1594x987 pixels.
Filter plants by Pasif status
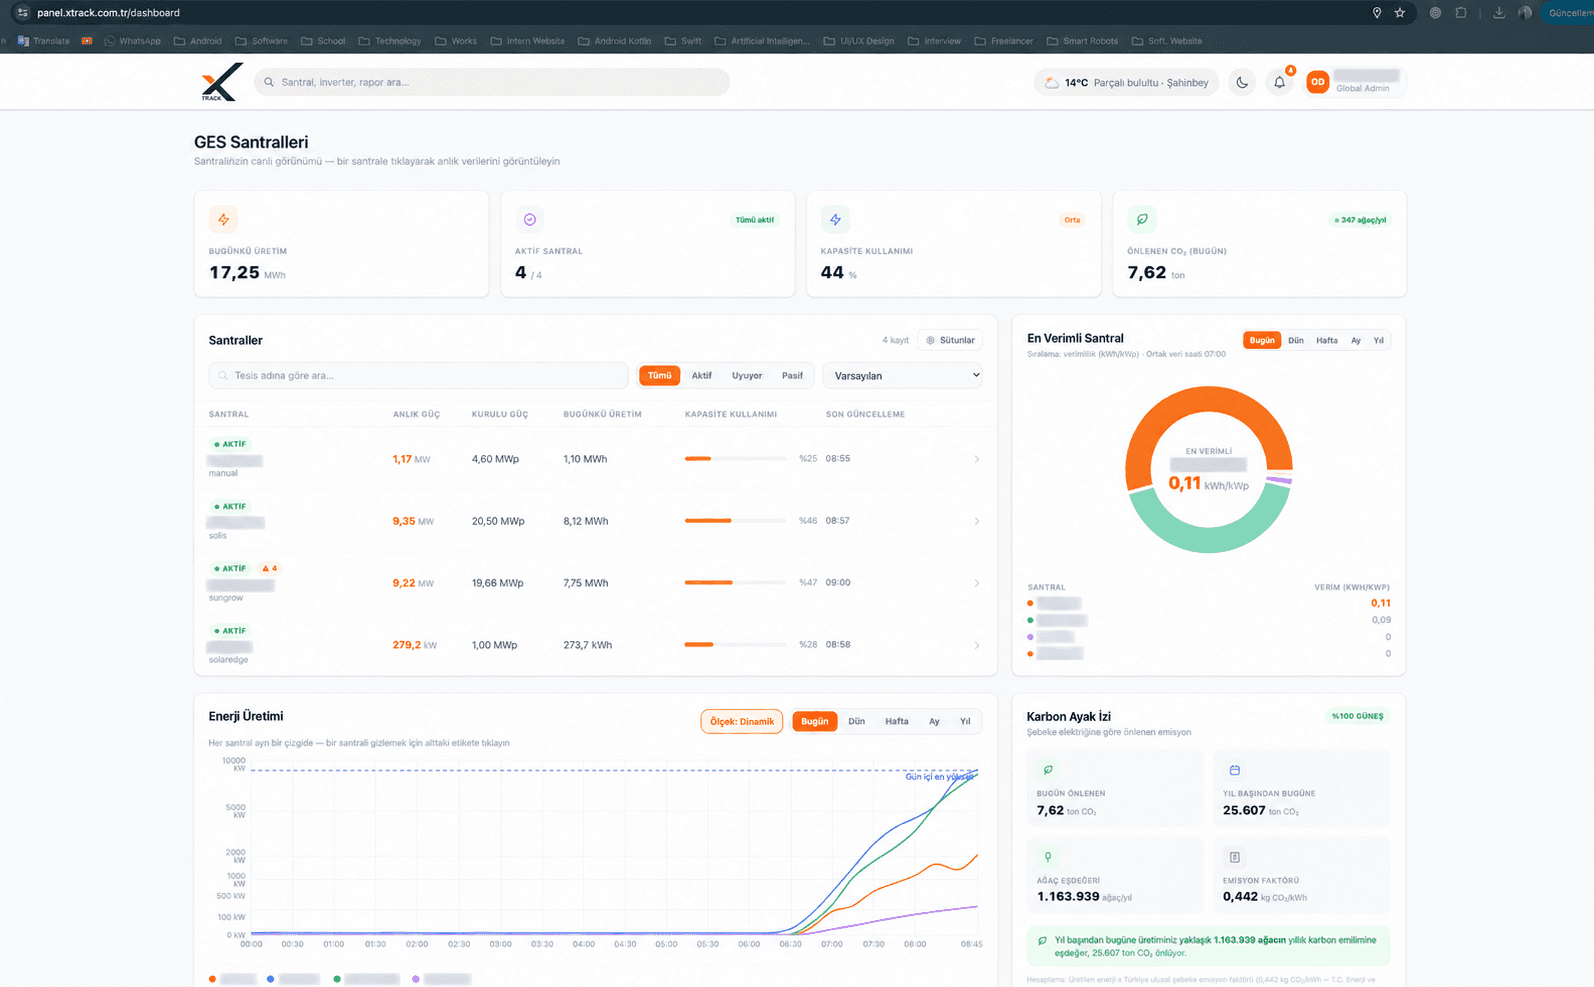point(792,376)
